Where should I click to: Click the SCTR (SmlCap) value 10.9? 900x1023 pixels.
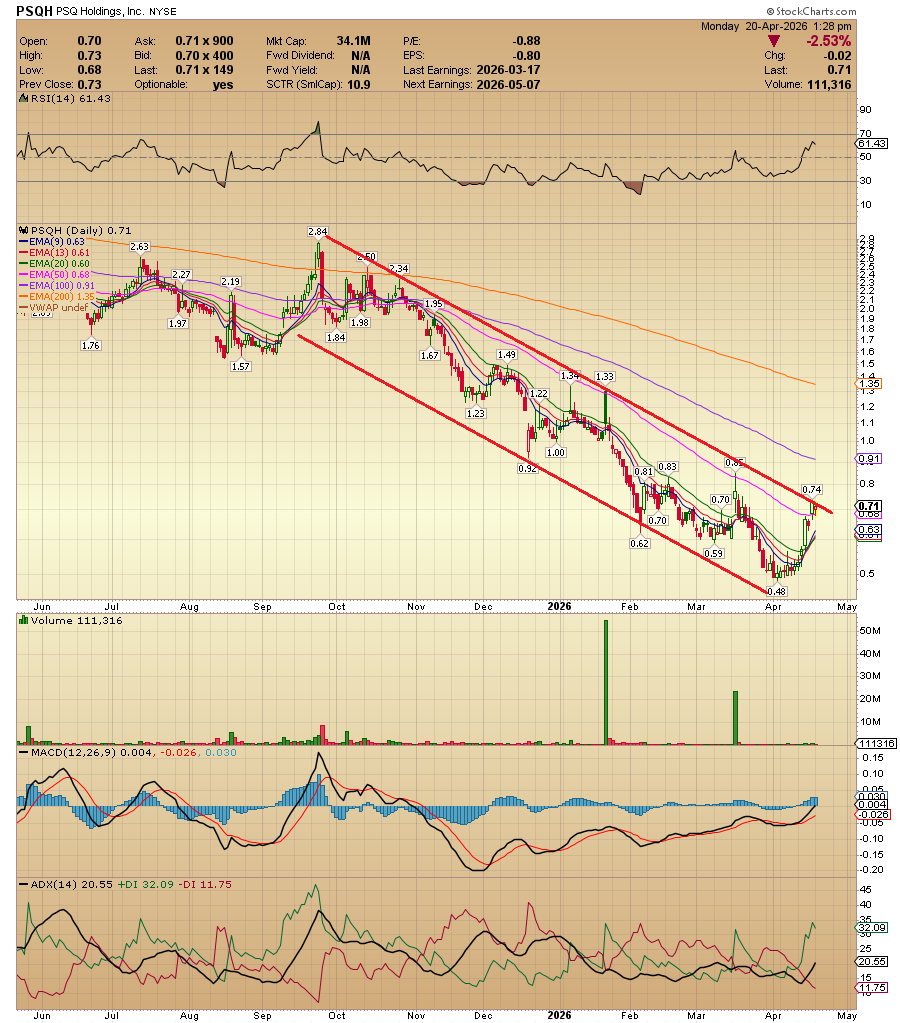358,85
